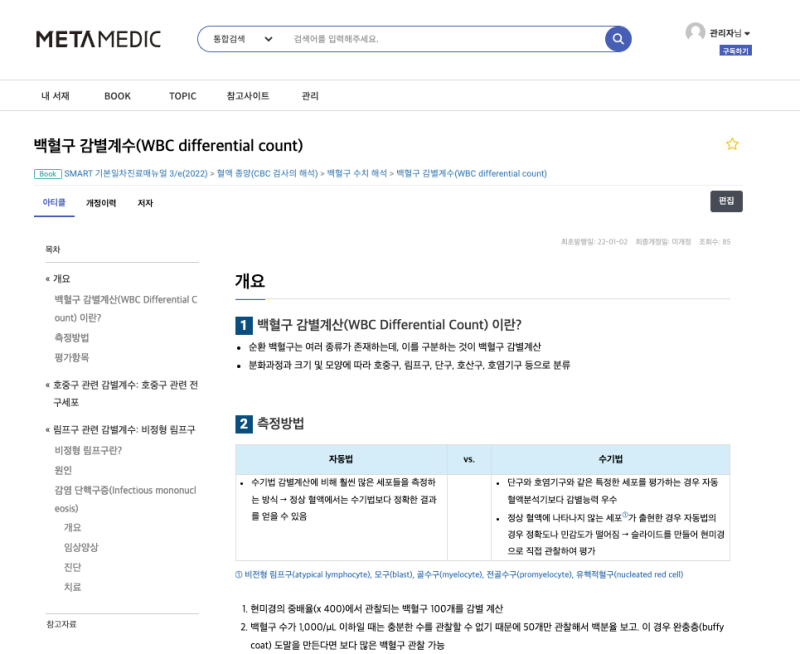Screen dimensions: 800x654
Task: Toggle the favorite star for this article
Action: pos(732,144)
